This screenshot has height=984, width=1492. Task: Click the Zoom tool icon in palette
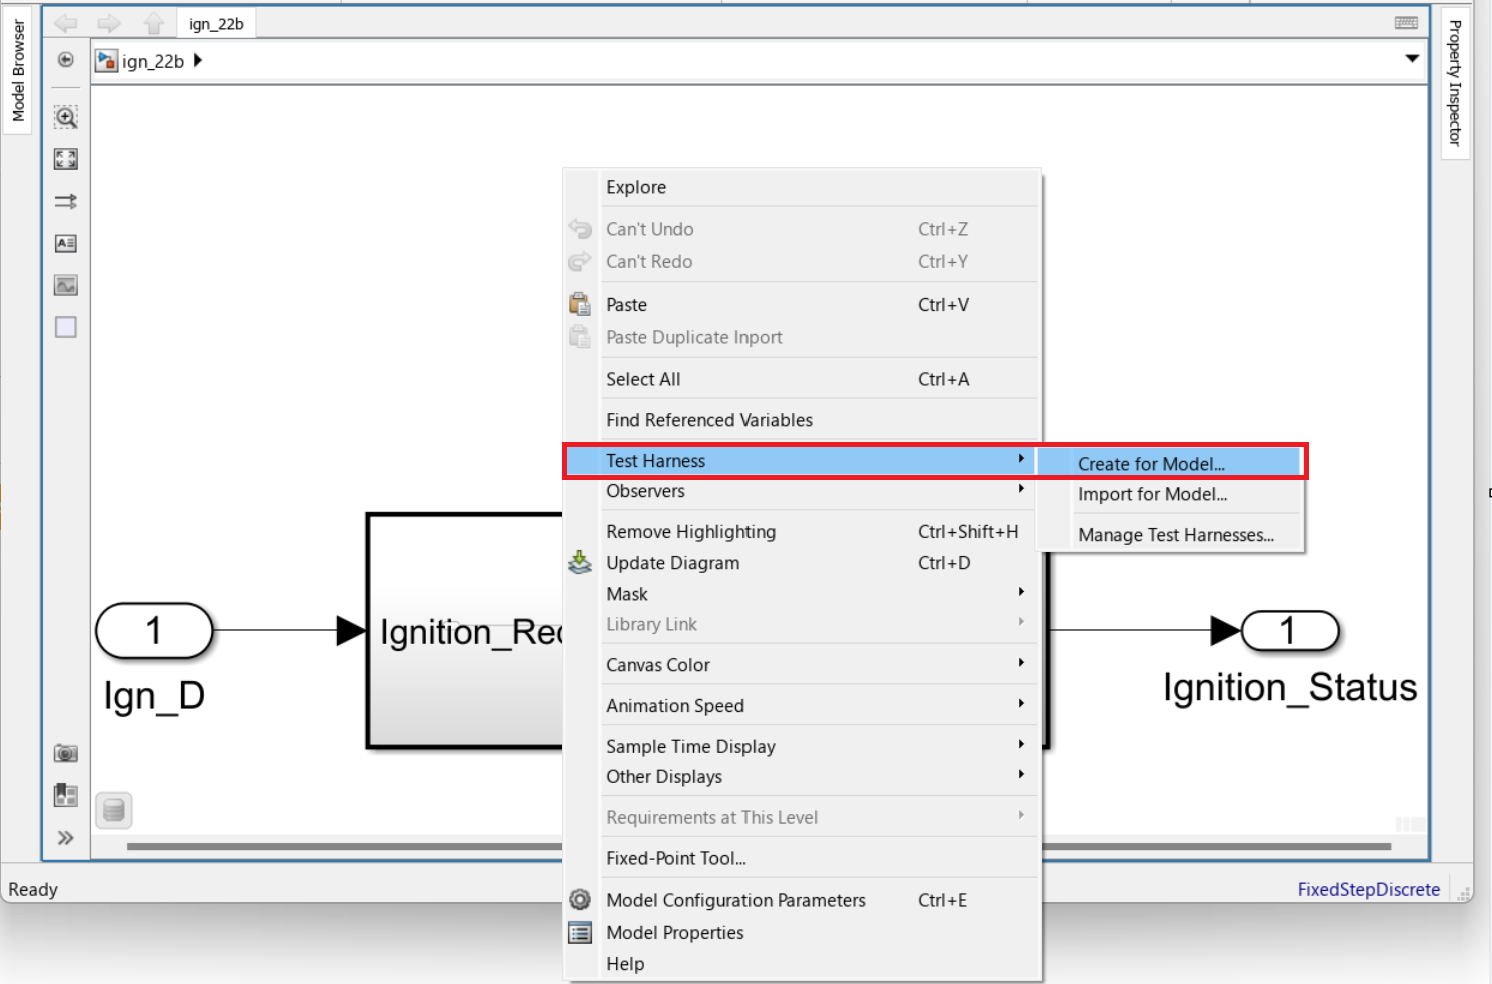(x=66, y=117)
